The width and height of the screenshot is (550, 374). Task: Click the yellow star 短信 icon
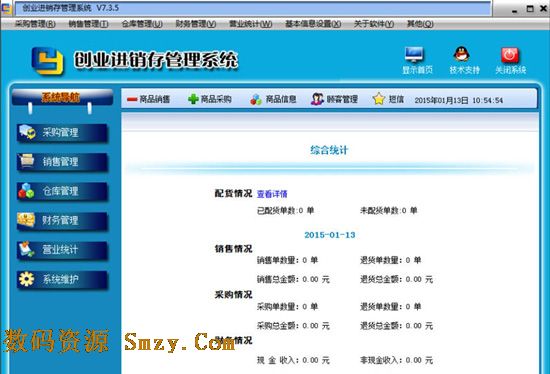pos(379,99)
